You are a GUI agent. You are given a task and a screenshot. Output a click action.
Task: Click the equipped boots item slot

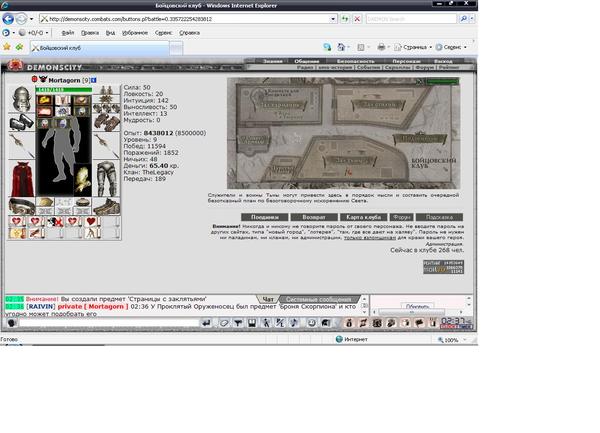click(x=107, y=207)
